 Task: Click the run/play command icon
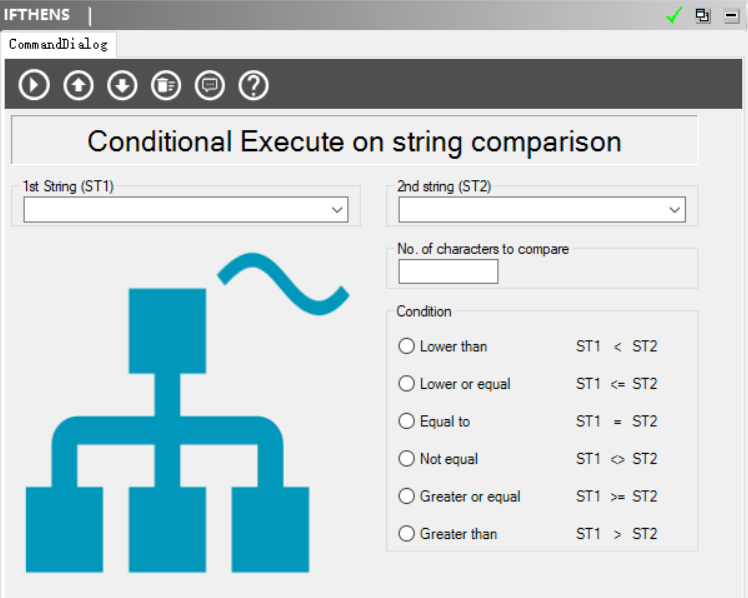click(34, 86)
